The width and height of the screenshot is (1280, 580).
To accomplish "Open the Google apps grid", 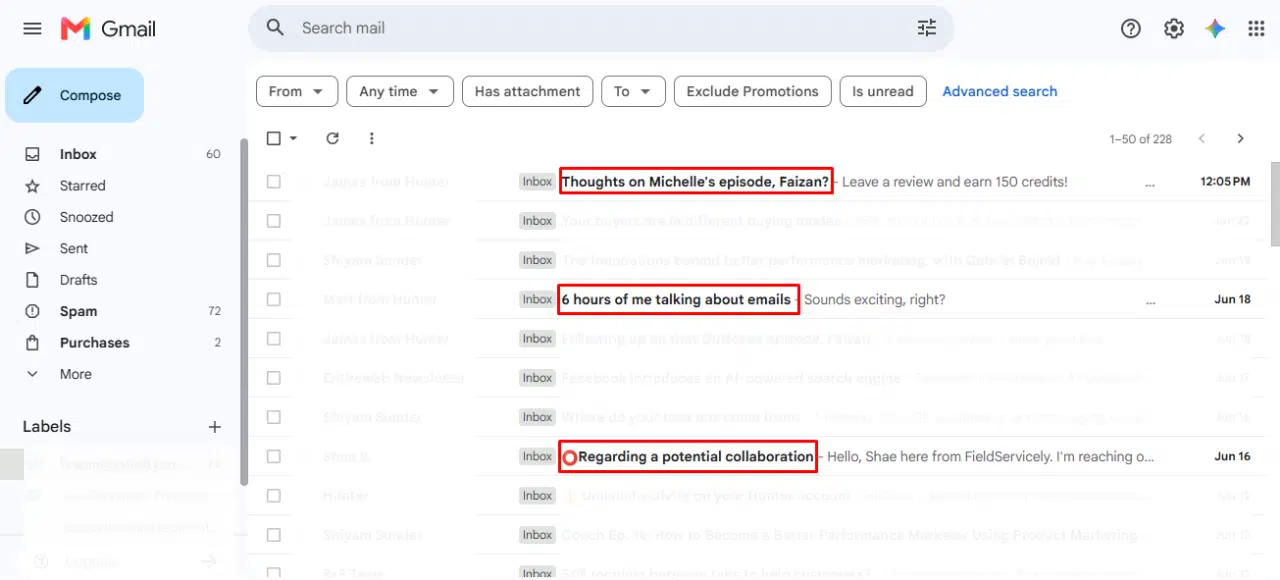I will pyautogui.click(x=1257, y=29).
